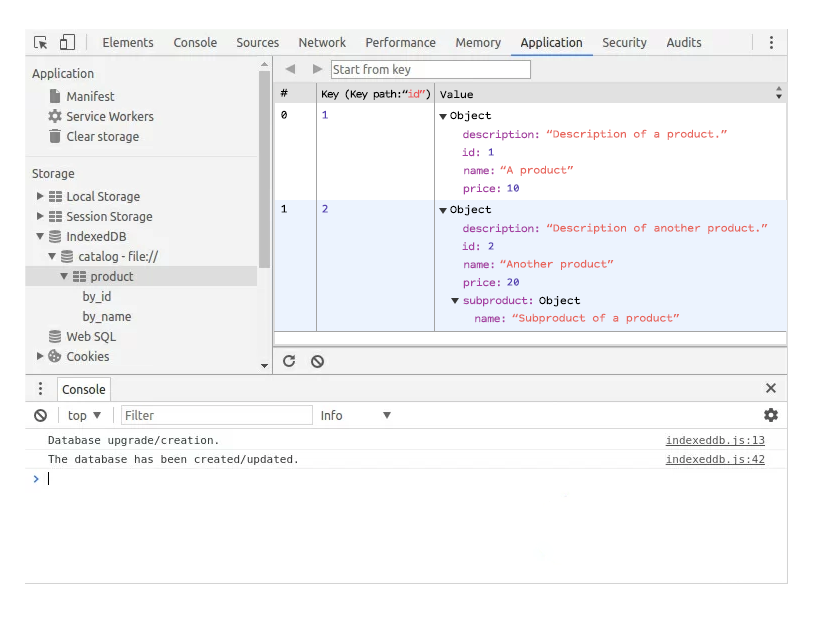This screenshot has height=625, width=820.
Task: Open the indexeddb.js:42 source link
Action: [715, 459]
